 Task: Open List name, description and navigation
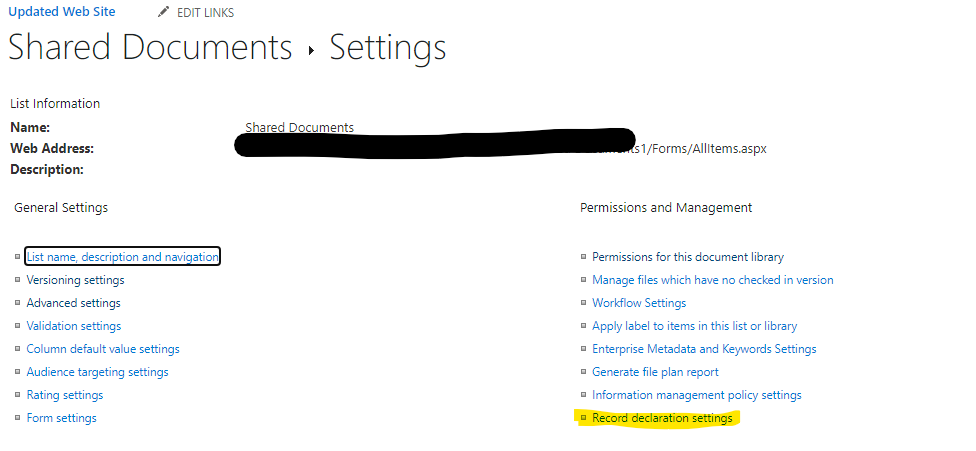(123, 257)
